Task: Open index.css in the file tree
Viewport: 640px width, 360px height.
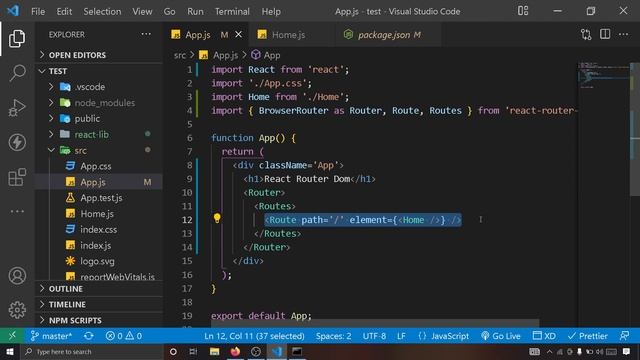Action: (99, 229)
